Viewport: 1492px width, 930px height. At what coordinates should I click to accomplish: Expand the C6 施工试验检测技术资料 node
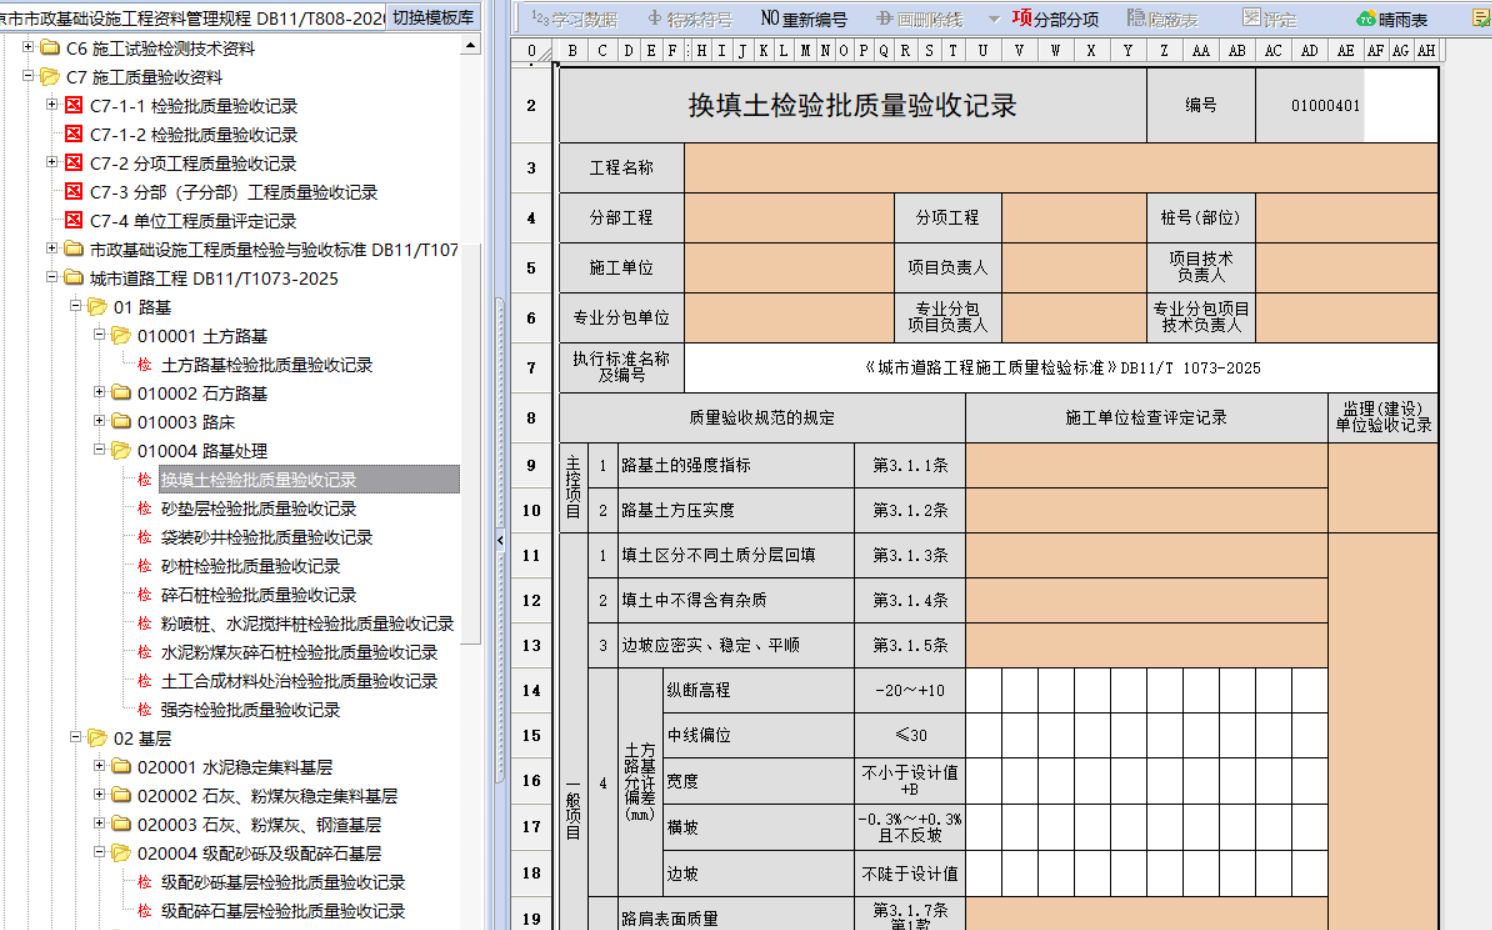28,47
